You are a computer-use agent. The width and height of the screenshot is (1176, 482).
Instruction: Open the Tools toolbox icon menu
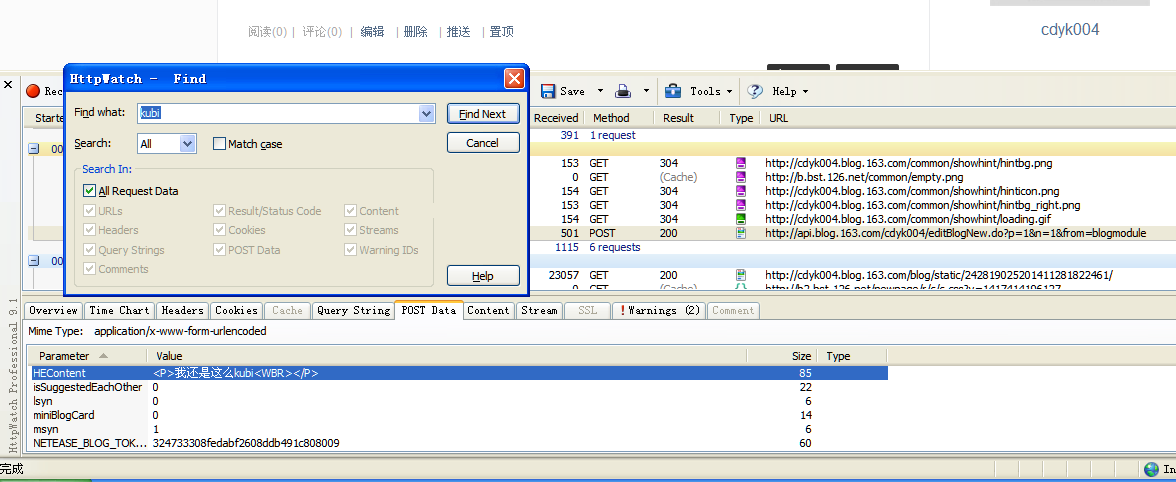(x=674, y=91)
